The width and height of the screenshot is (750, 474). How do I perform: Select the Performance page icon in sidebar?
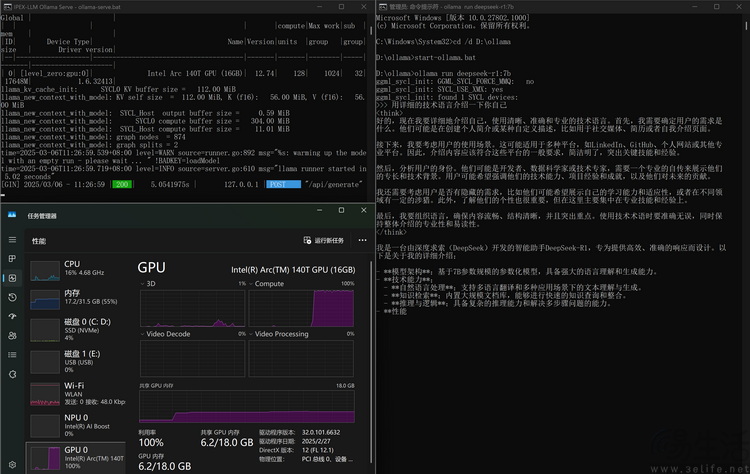click(x=12, y=278)
